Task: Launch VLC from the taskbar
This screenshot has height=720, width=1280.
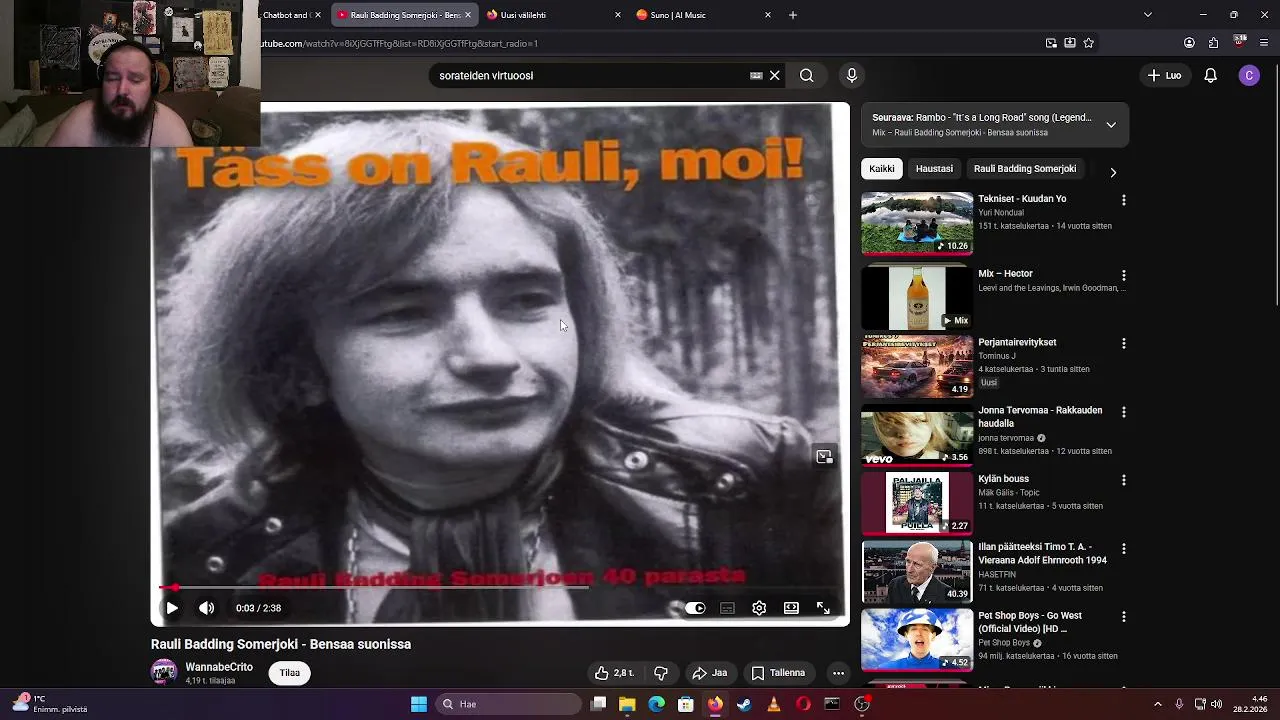Action: (x=773, y=704)
